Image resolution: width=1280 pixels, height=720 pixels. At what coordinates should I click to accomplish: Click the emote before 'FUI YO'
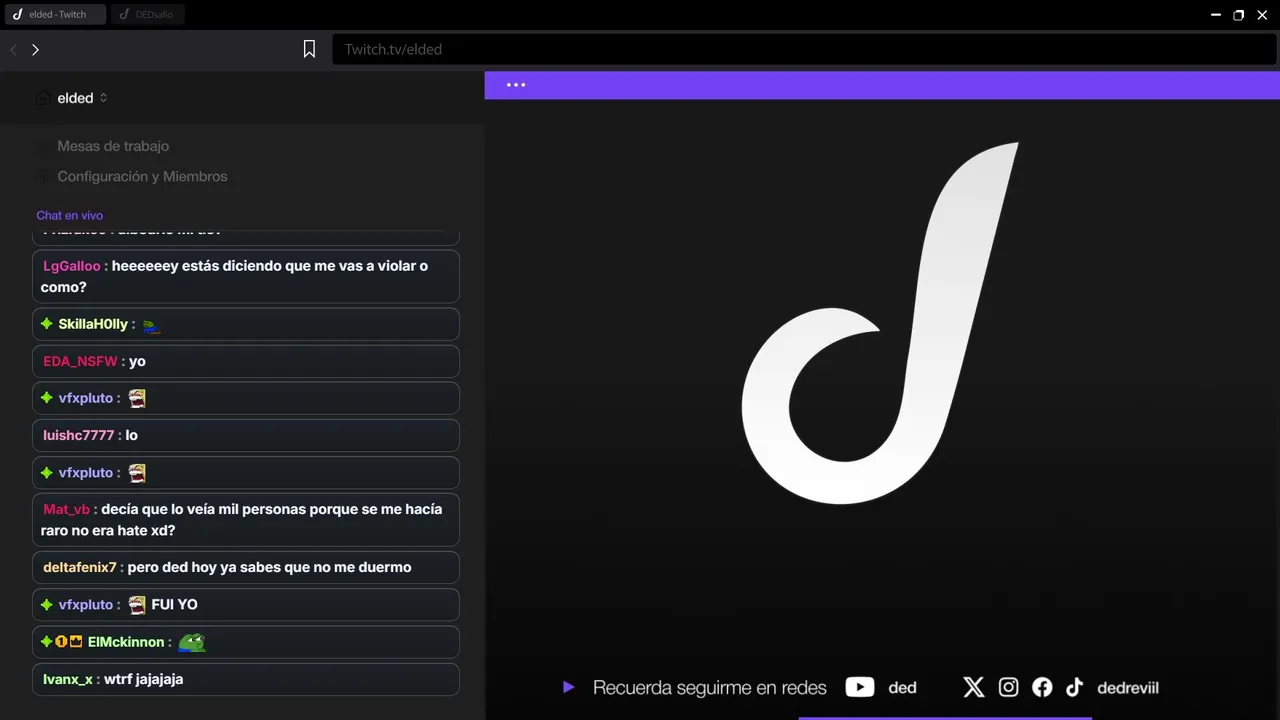tap(137, 605)
